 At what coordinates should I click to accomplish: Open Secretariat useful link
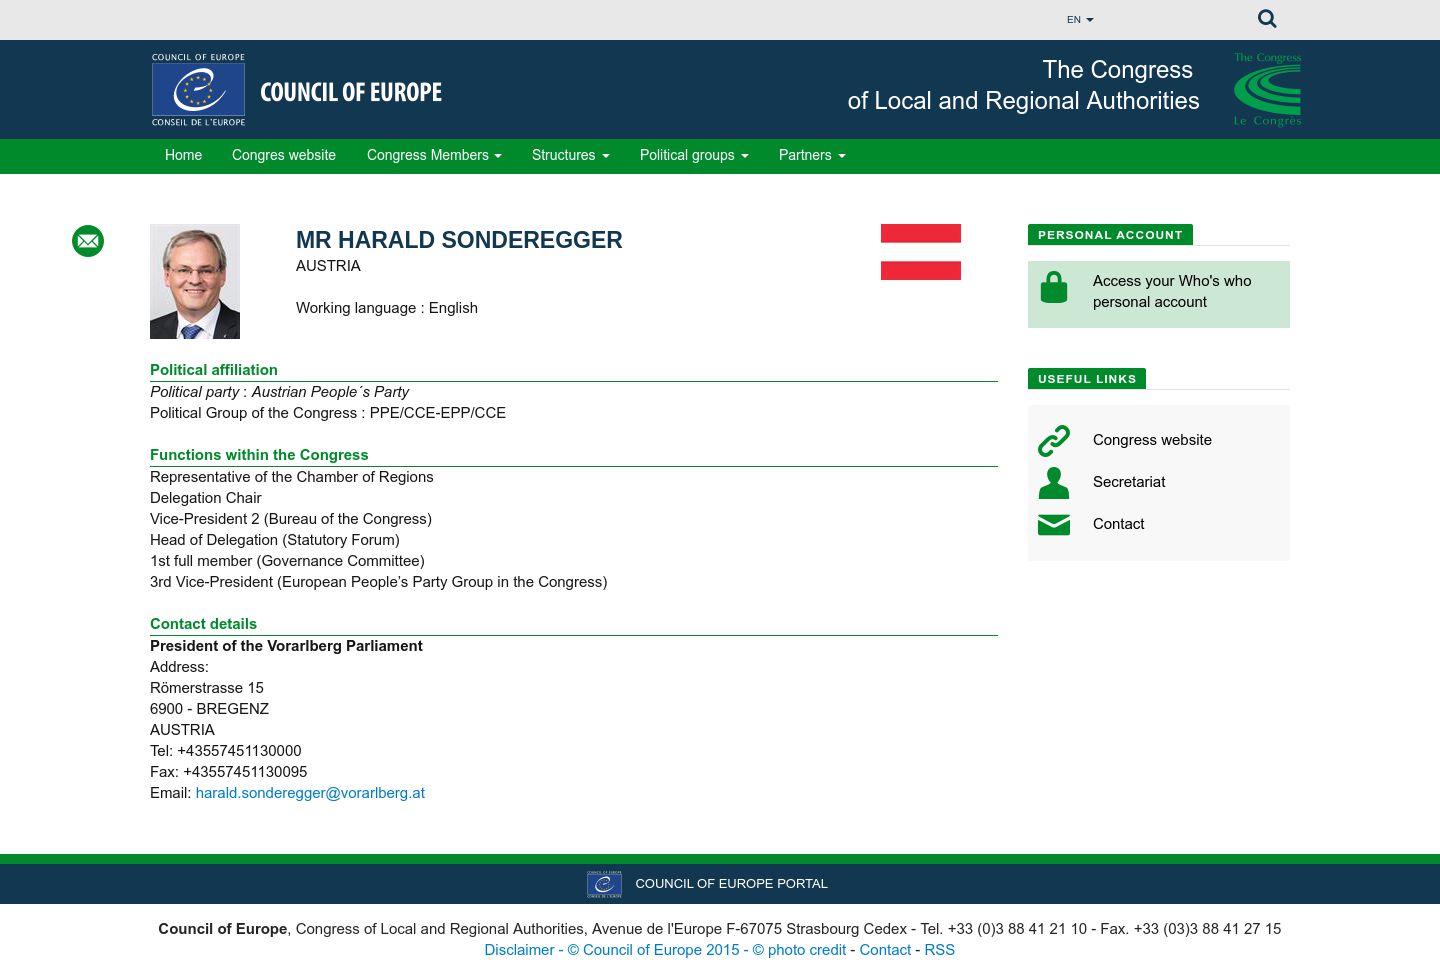click(x=1129, y=482)
